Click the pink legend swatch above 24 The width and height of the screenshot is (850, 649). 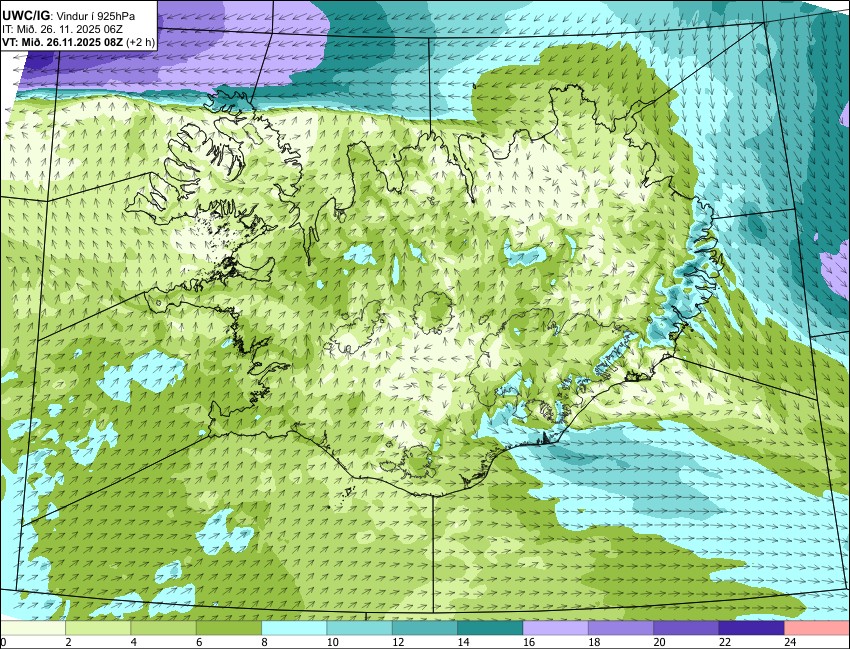pos(816,628)
